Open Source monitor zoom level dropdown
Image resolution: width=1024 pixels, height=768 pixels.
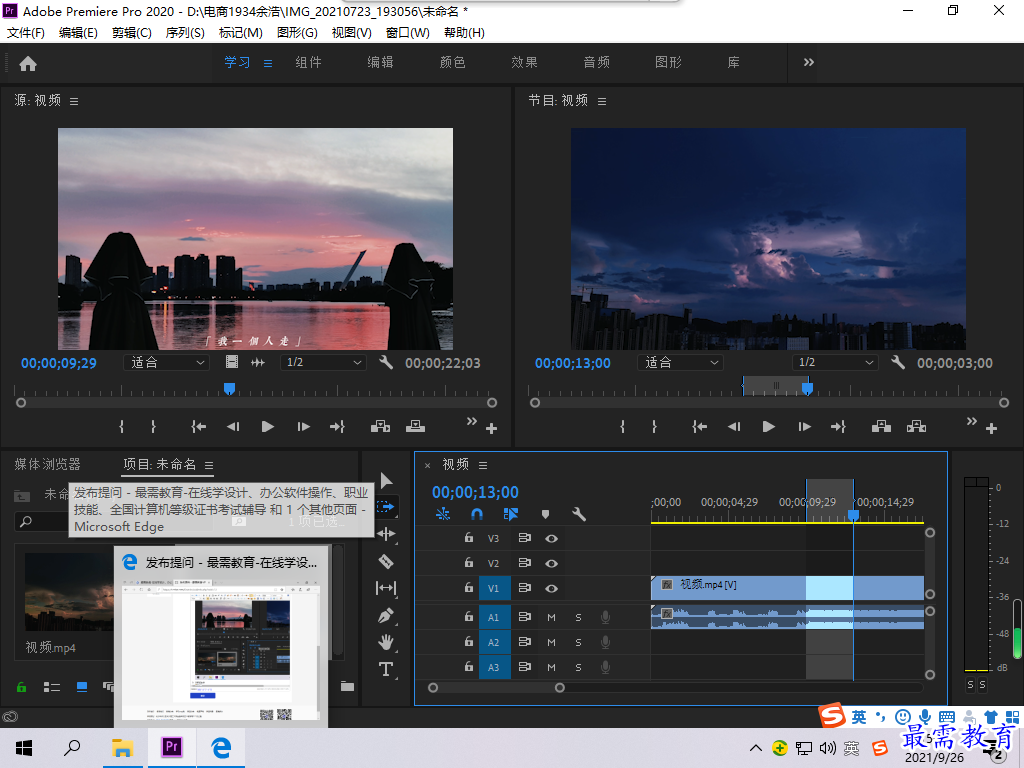(167, 362)
